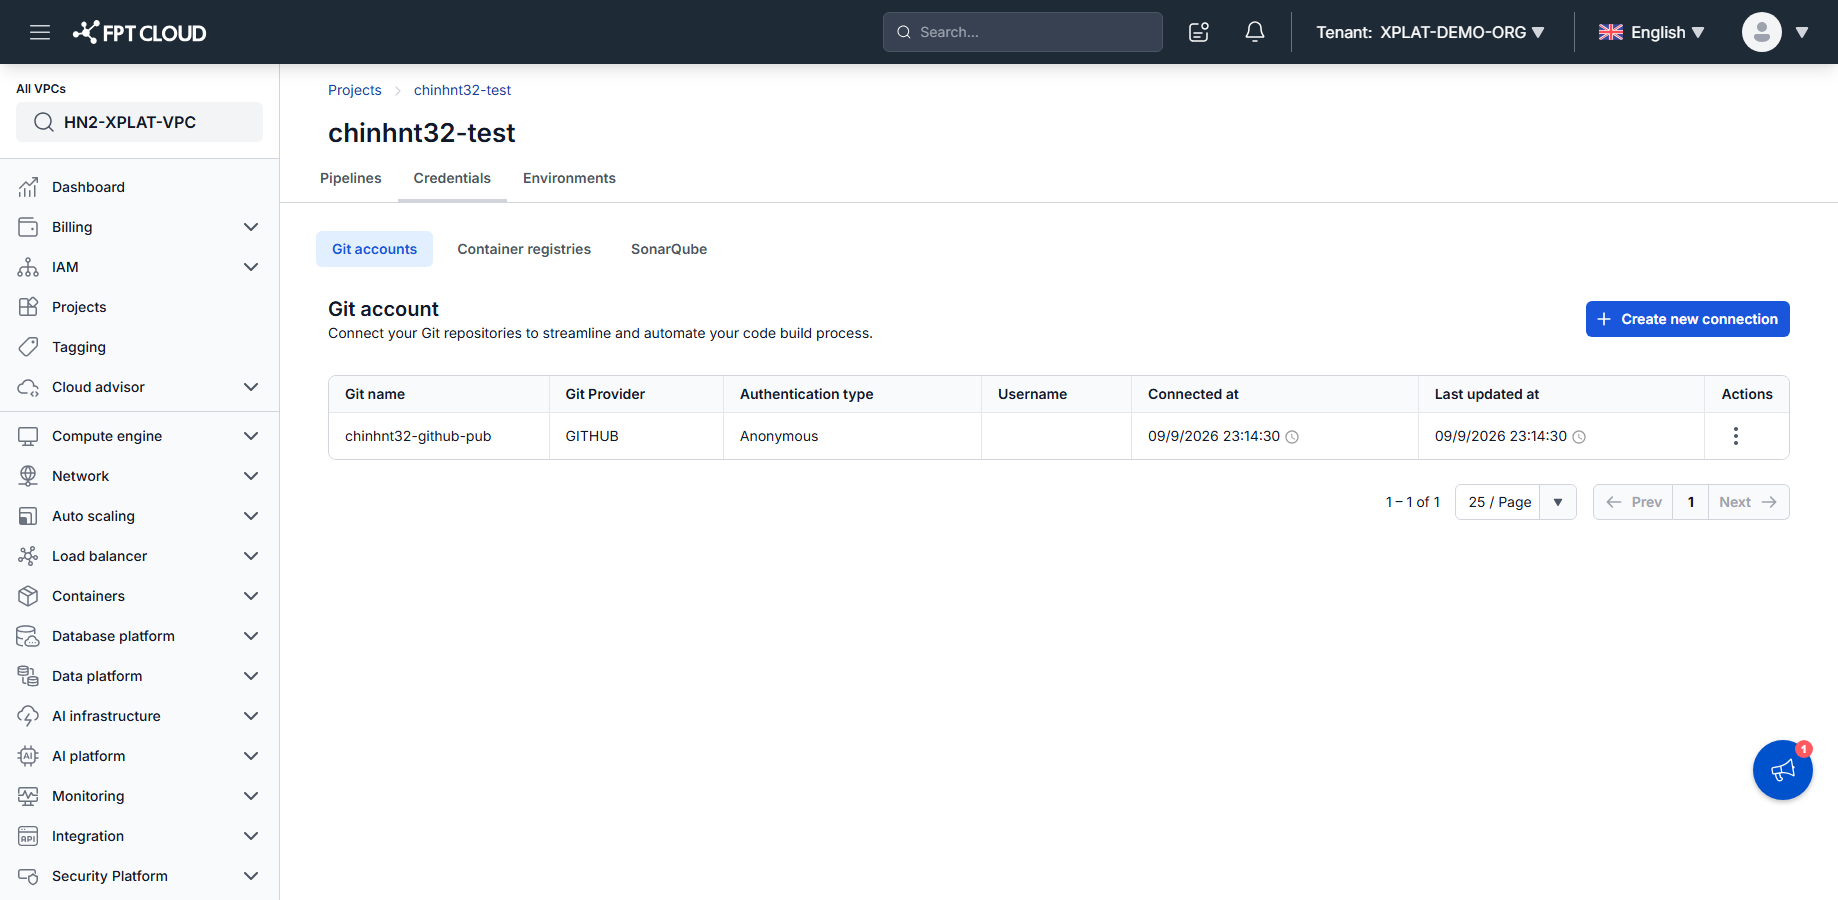This screenshot has height=900, width=1838.
Task: Expand the Containers chevron
Action: point(251,596)
